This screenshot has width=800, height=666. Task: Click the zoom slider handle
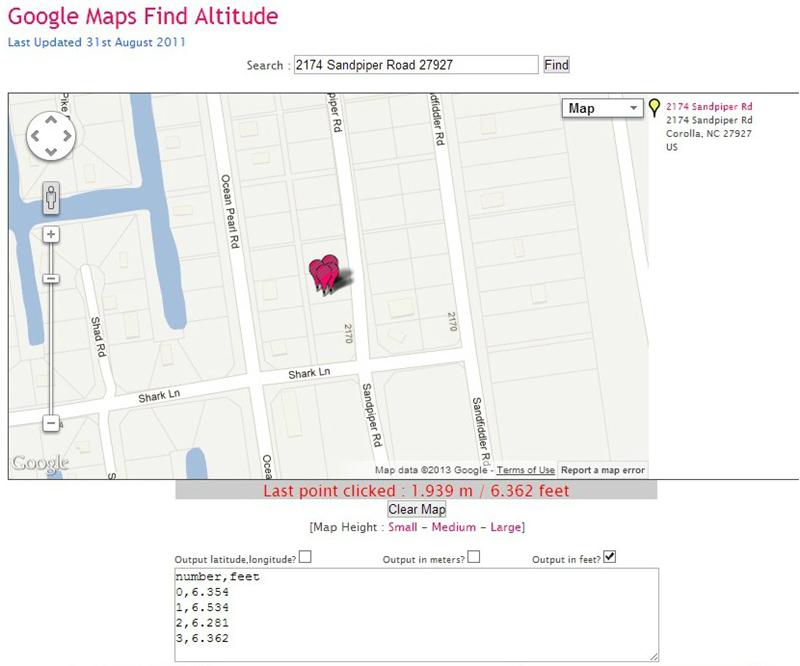51,279
